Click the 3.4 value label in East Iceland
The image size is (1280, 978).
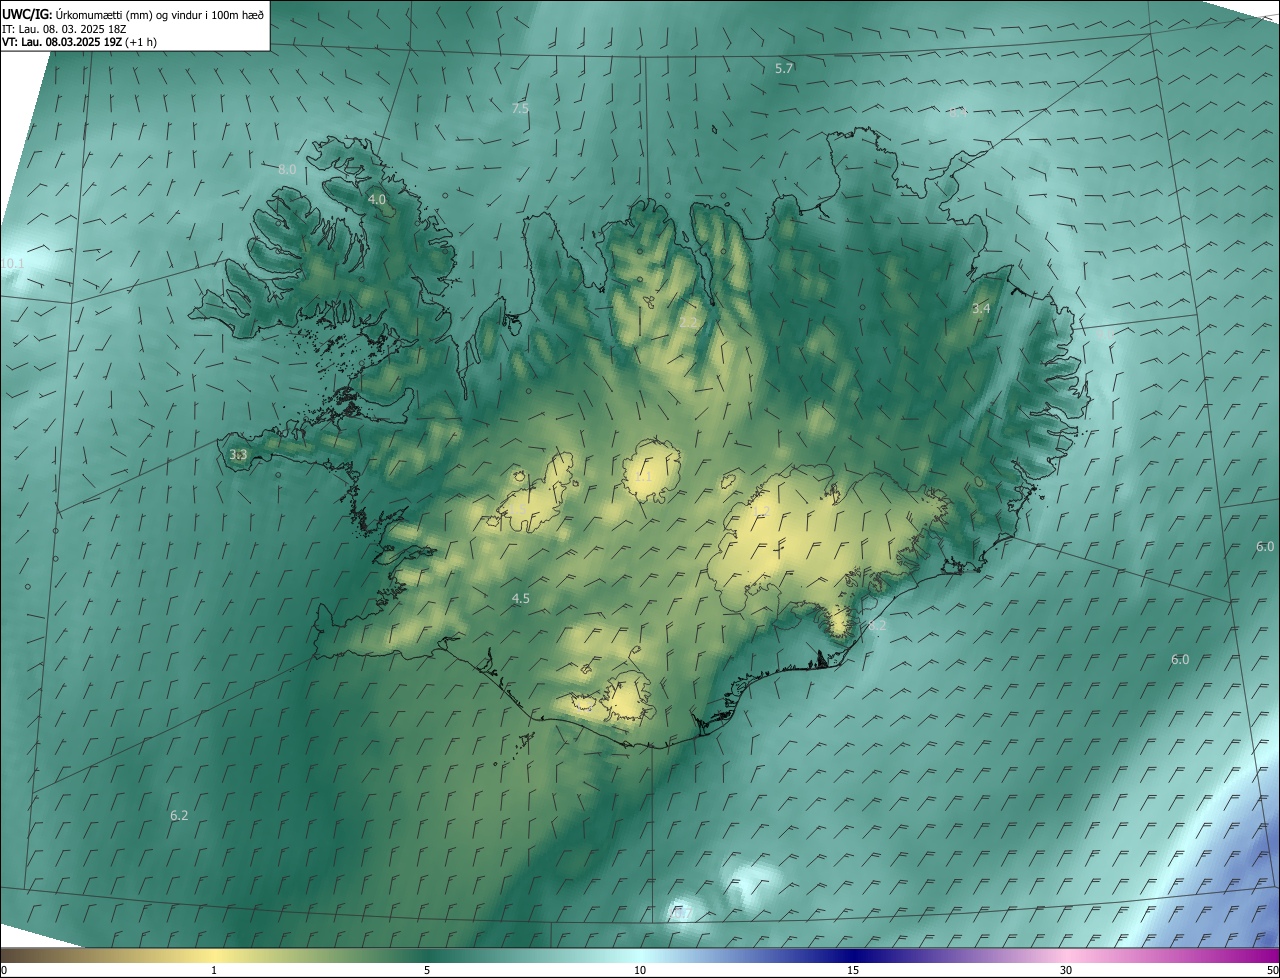[x=981, y=309]
